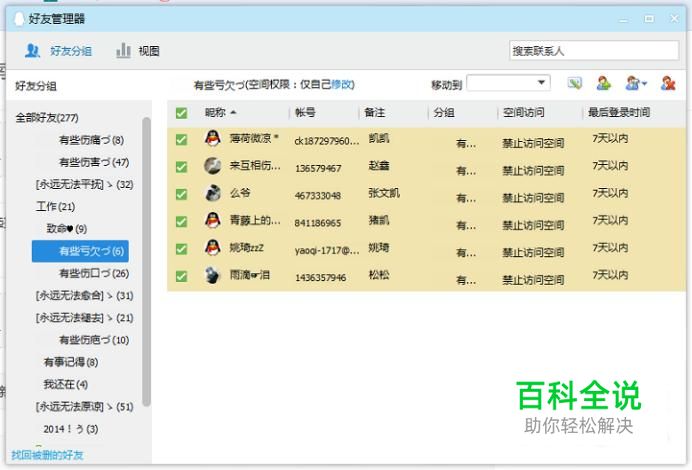Open the 移动到 dropdown
The height and width of the screenshot is (470, 692).
[x=508, y=83]
